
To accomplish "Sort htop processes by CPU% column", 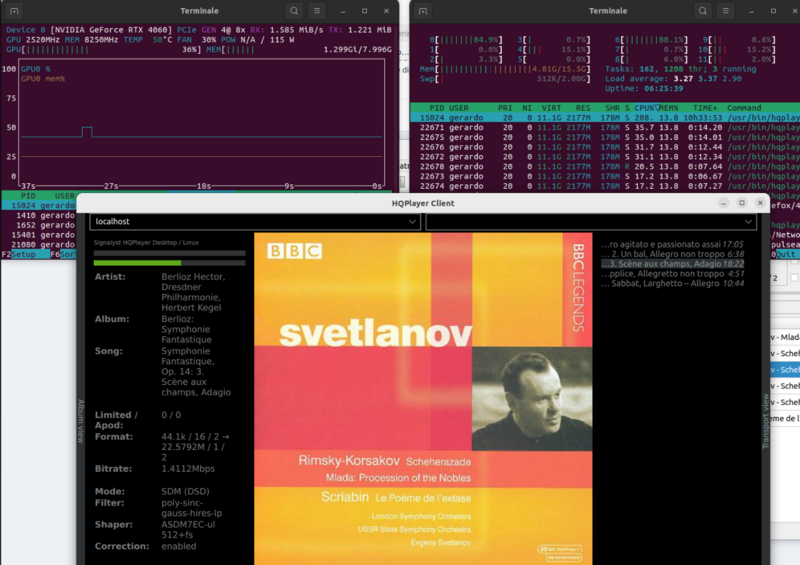I will click(647, 108).
